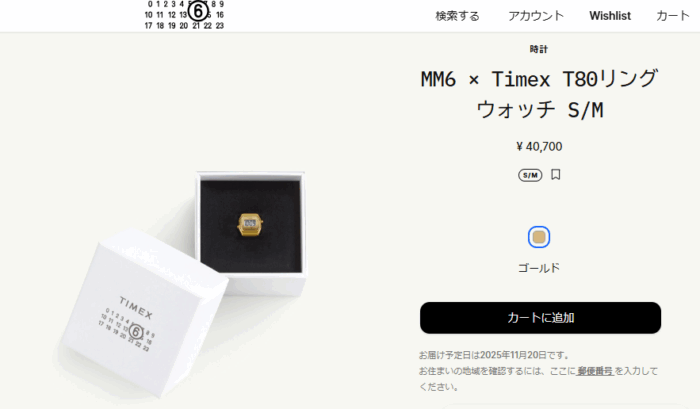Follow the 郵便番号 postal code link
This screenshot has height=409, width=700.
pyautogui.click(x=595, y=371)
